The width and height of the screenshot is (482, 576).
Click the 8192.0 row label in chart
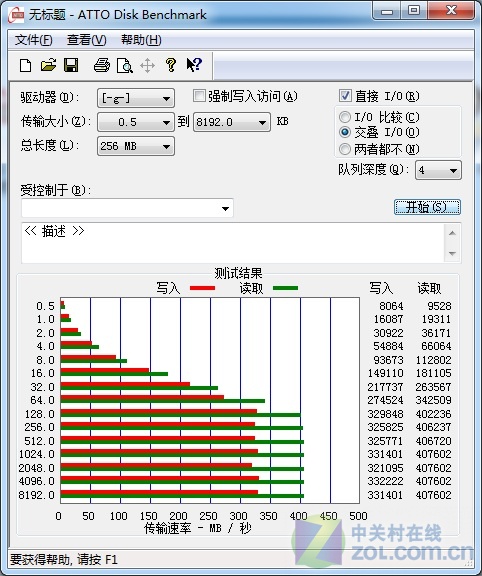click(x=36, y=495)
